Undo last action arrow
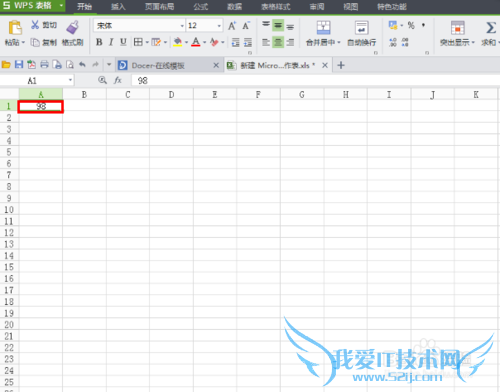Screen dimensions: 500x392 click(x=82, y=65)
